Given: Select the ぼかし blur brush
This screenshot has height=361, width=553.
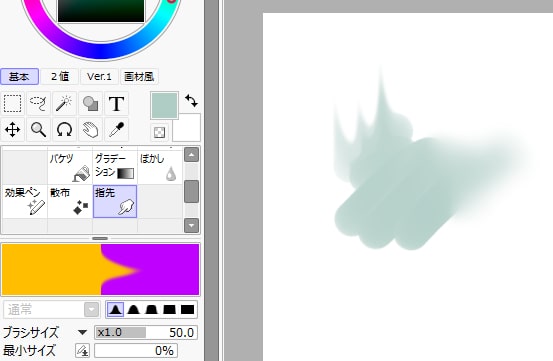Looking at the screenshot, I should (160, 166).
